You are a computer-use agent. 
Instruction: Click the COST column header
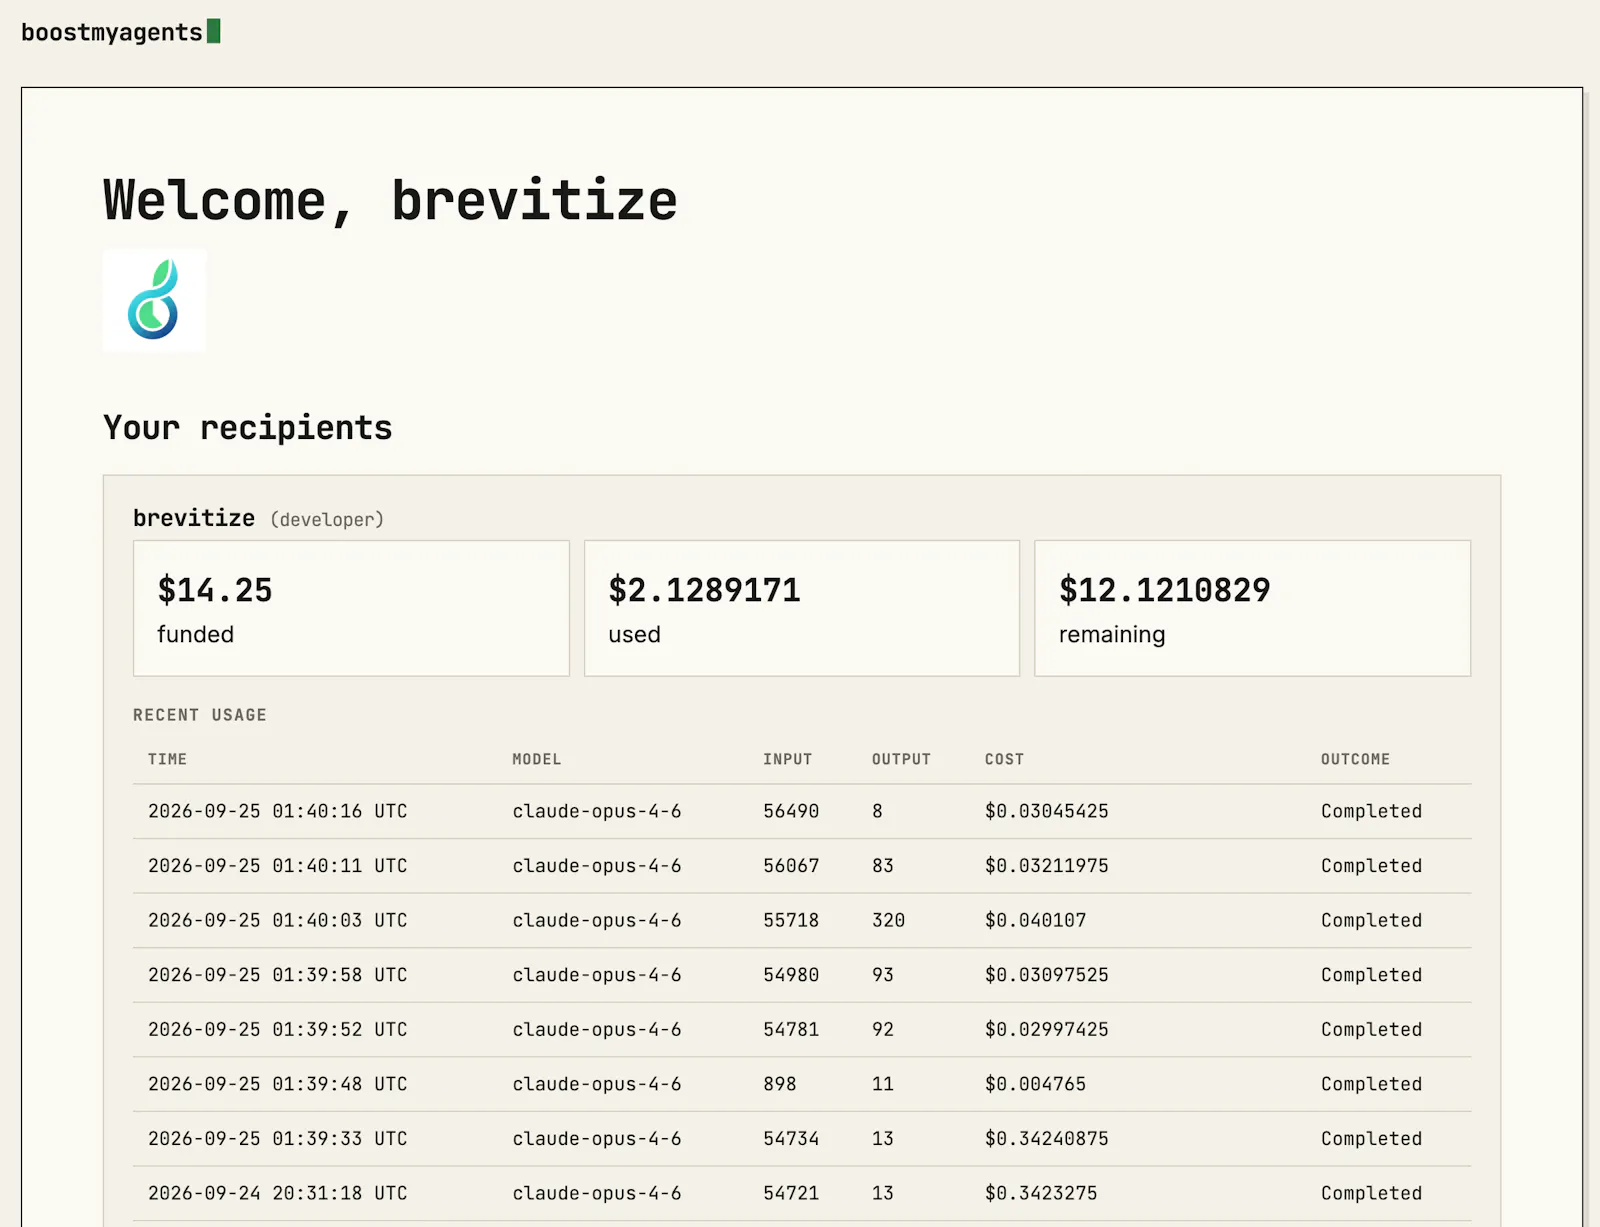pos(1004,759)
